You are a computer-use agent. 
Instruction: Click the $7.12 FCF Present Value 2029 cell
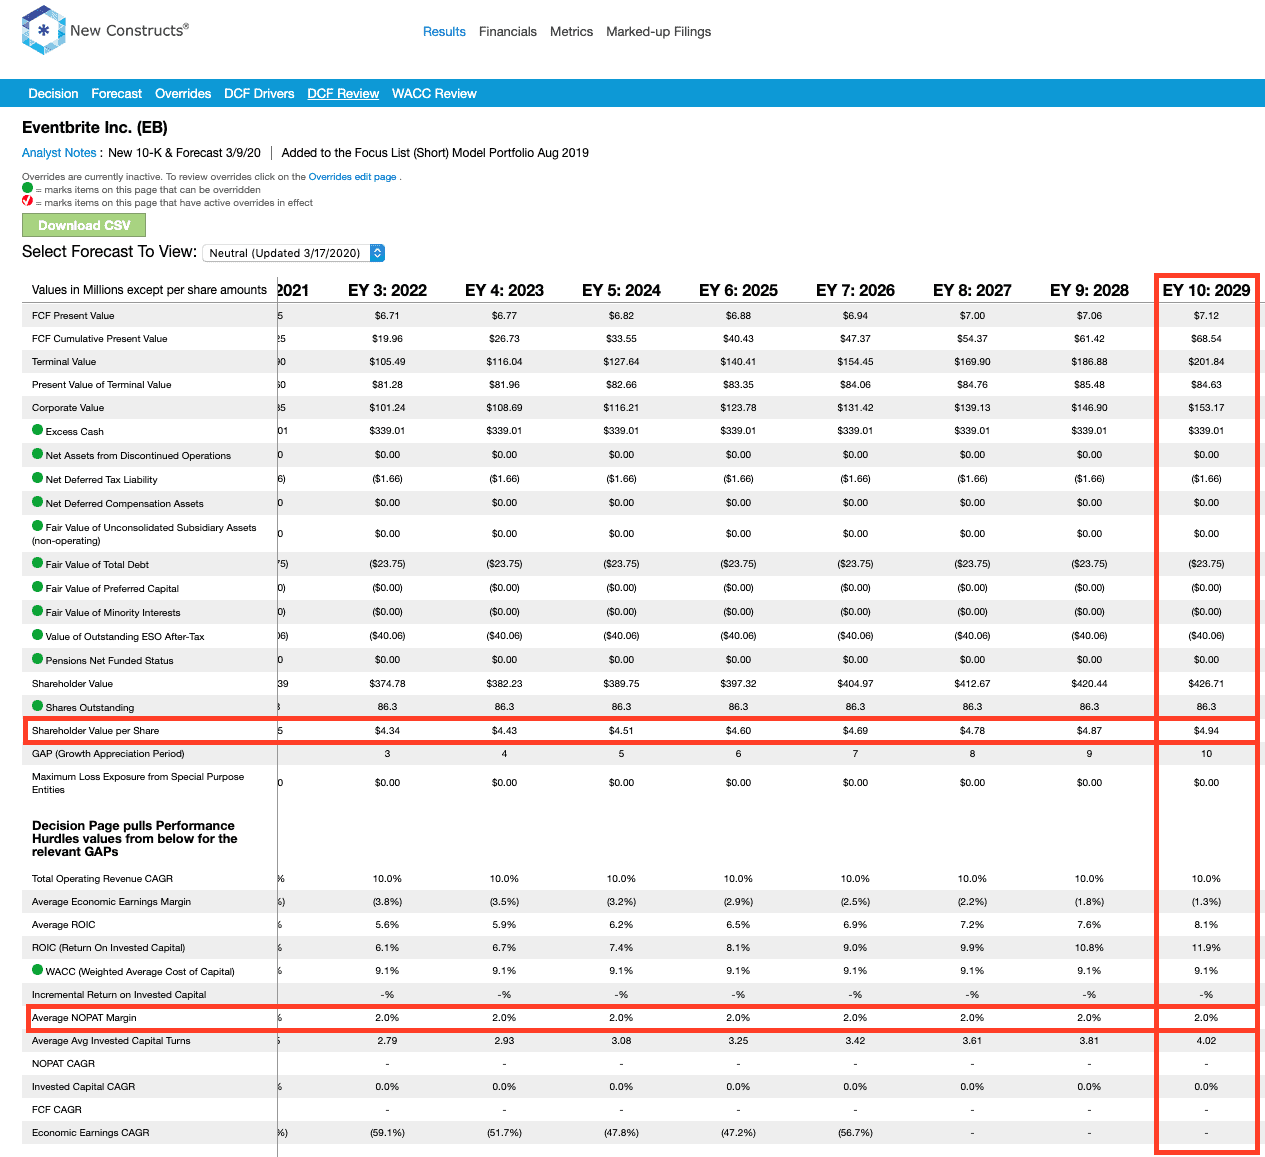(x=1206, y=315)
